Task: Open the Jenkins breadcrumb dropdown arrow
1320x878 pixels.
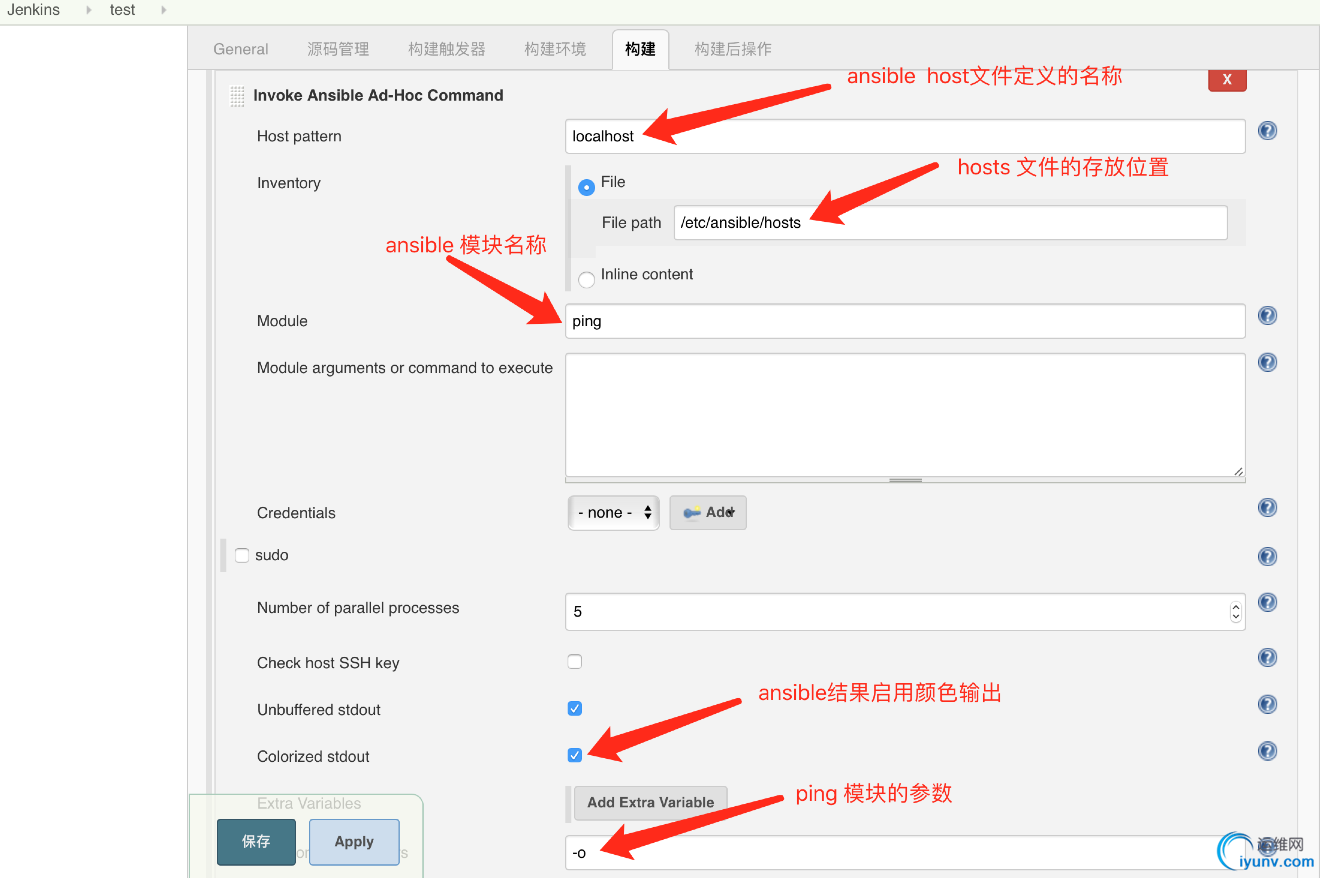Action: click(89, 10)
